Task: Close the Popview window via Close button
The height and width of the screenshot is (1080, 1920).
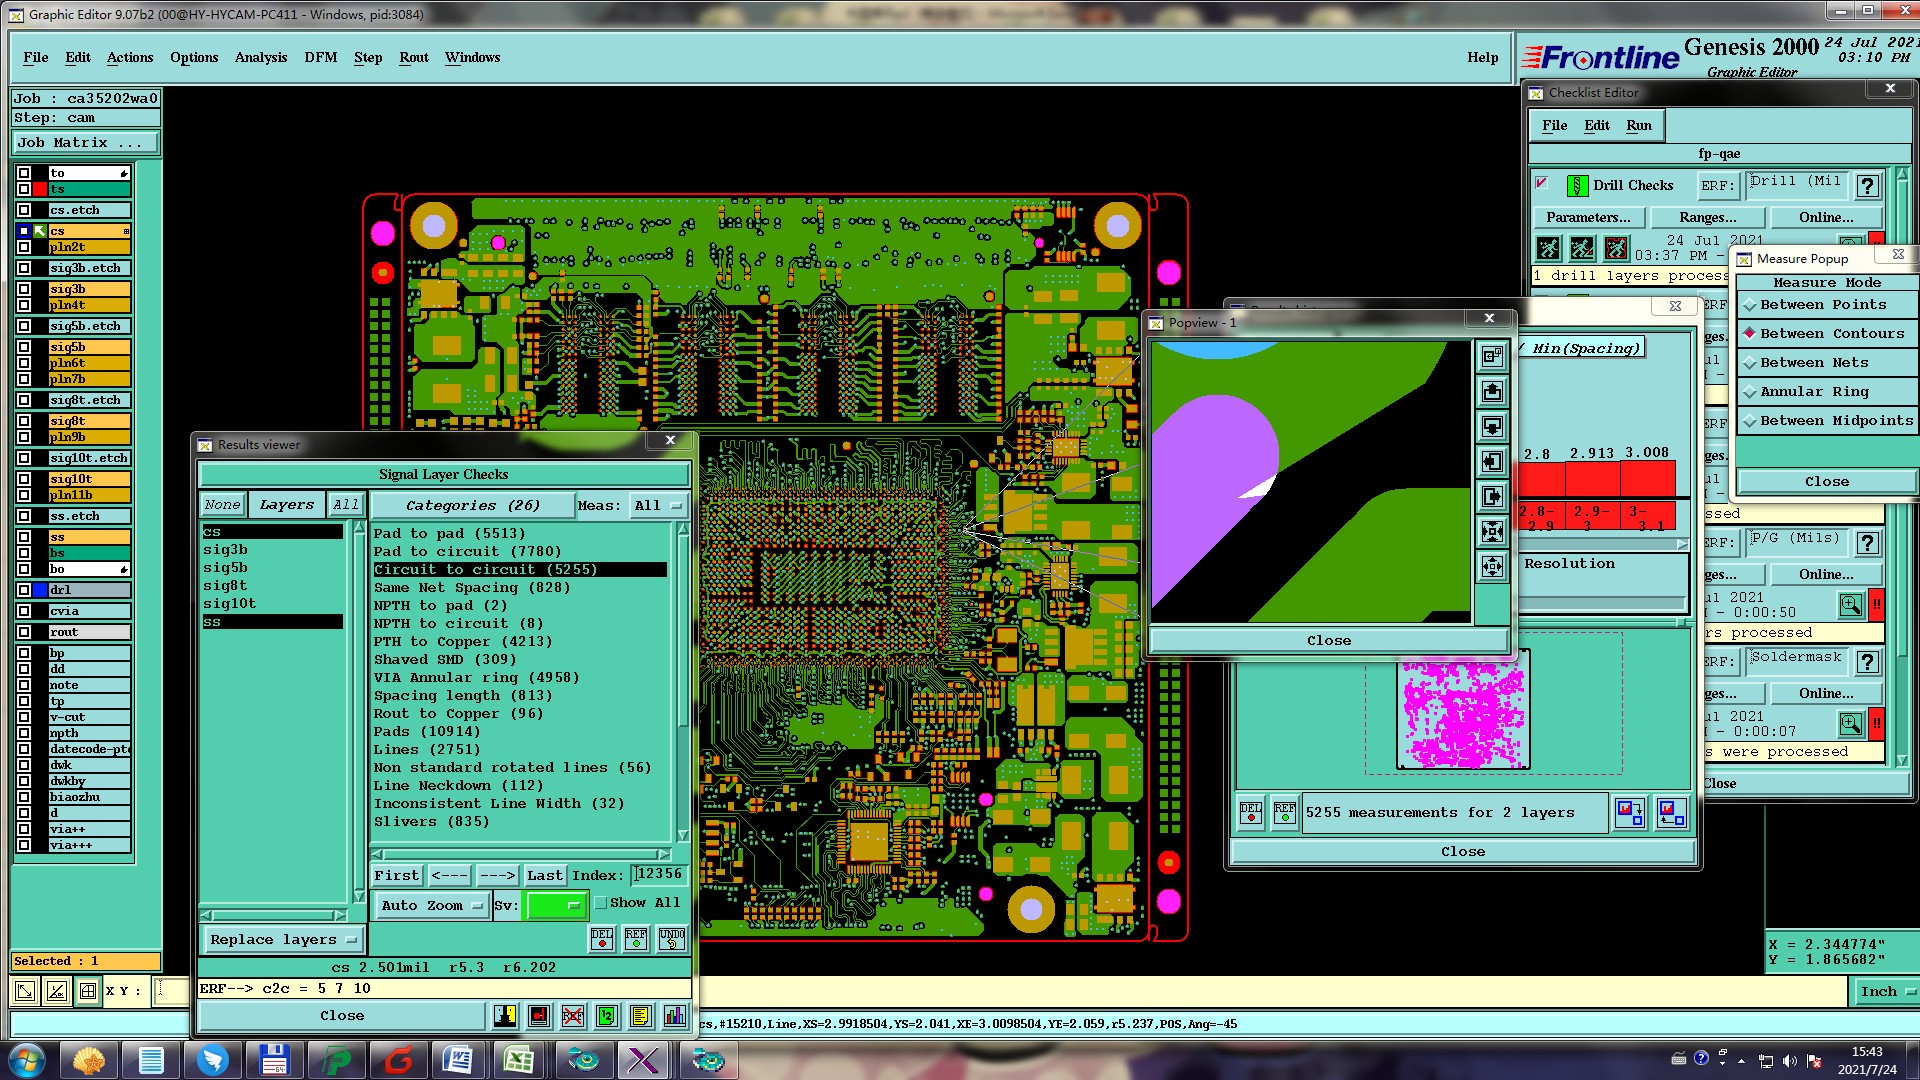Action: pos(1329,641)
